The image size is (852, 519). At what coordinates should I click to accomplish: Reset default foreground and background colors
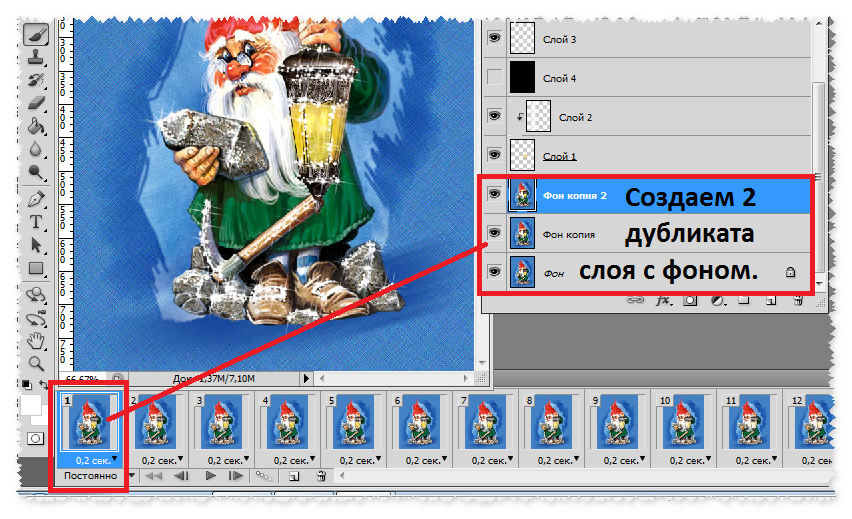(x=26, y=384)
